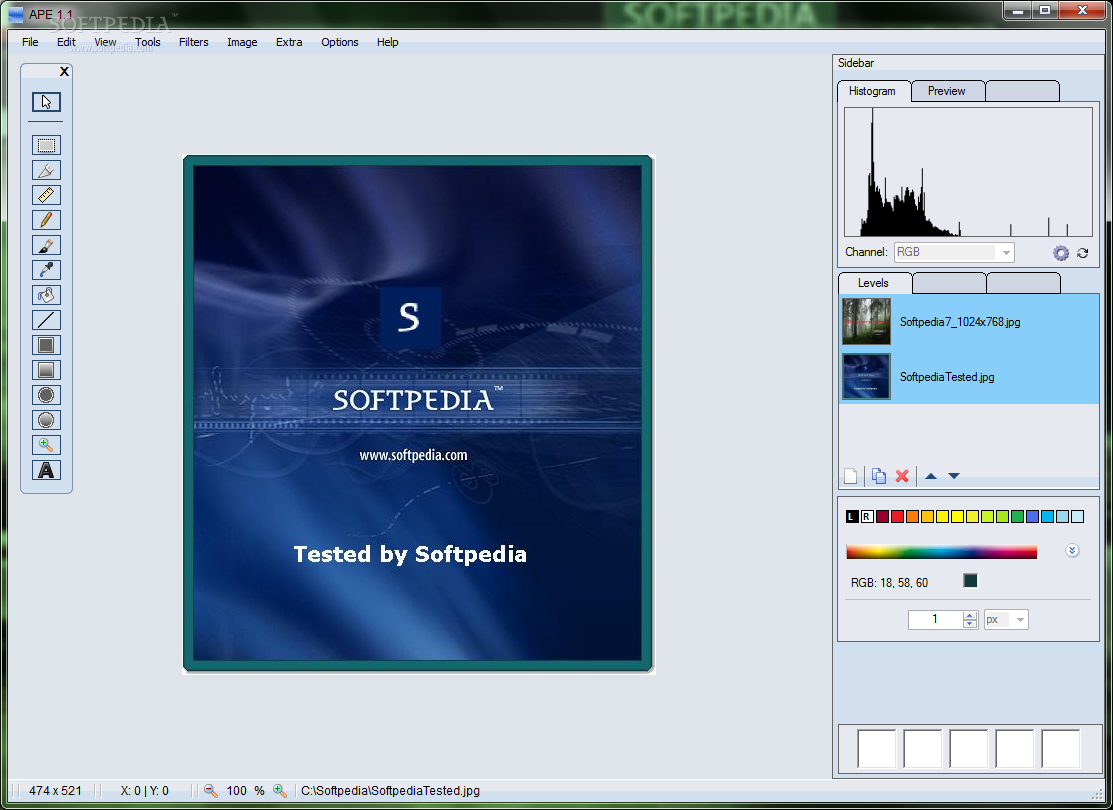Screen dimensions: 1113x810
Task: Open the Image menu
Action: click(x=242, y=42)
